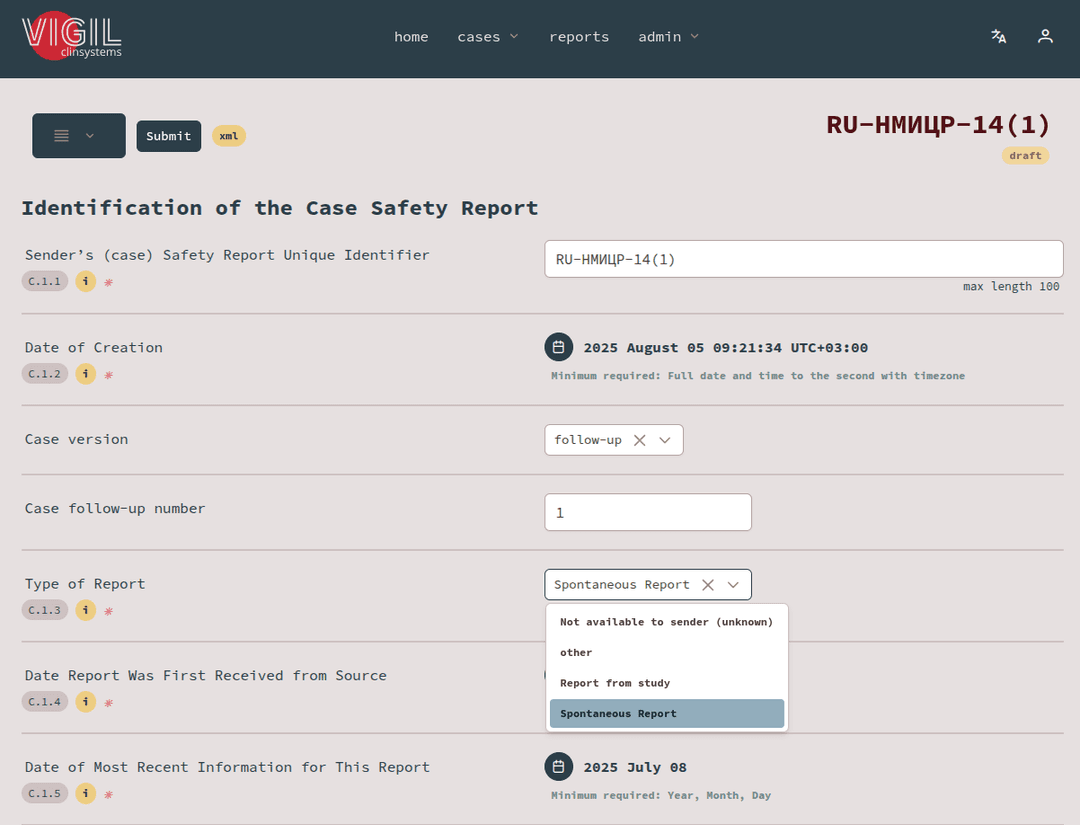Click 'Date Report Was First Received from Source' label
Image resolution: width=1080 pixels, height=825 pixels.
(205, 676)
